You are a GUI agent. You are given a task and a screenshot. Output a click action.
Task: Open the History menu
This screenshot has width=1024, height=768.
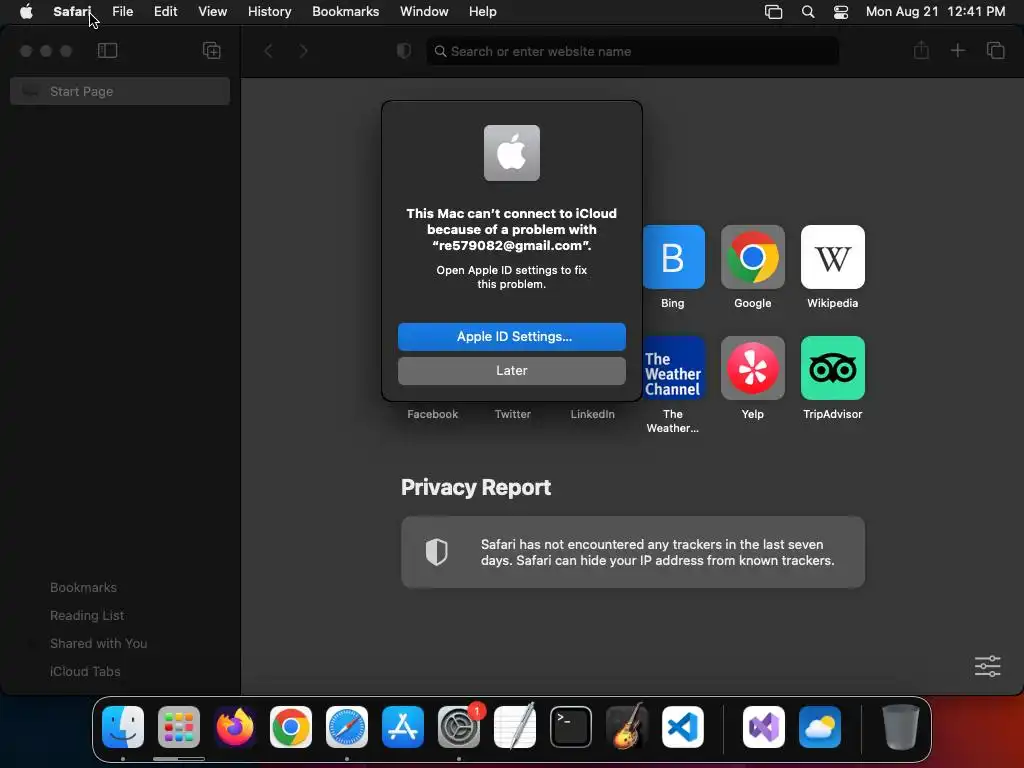point(270,12)
